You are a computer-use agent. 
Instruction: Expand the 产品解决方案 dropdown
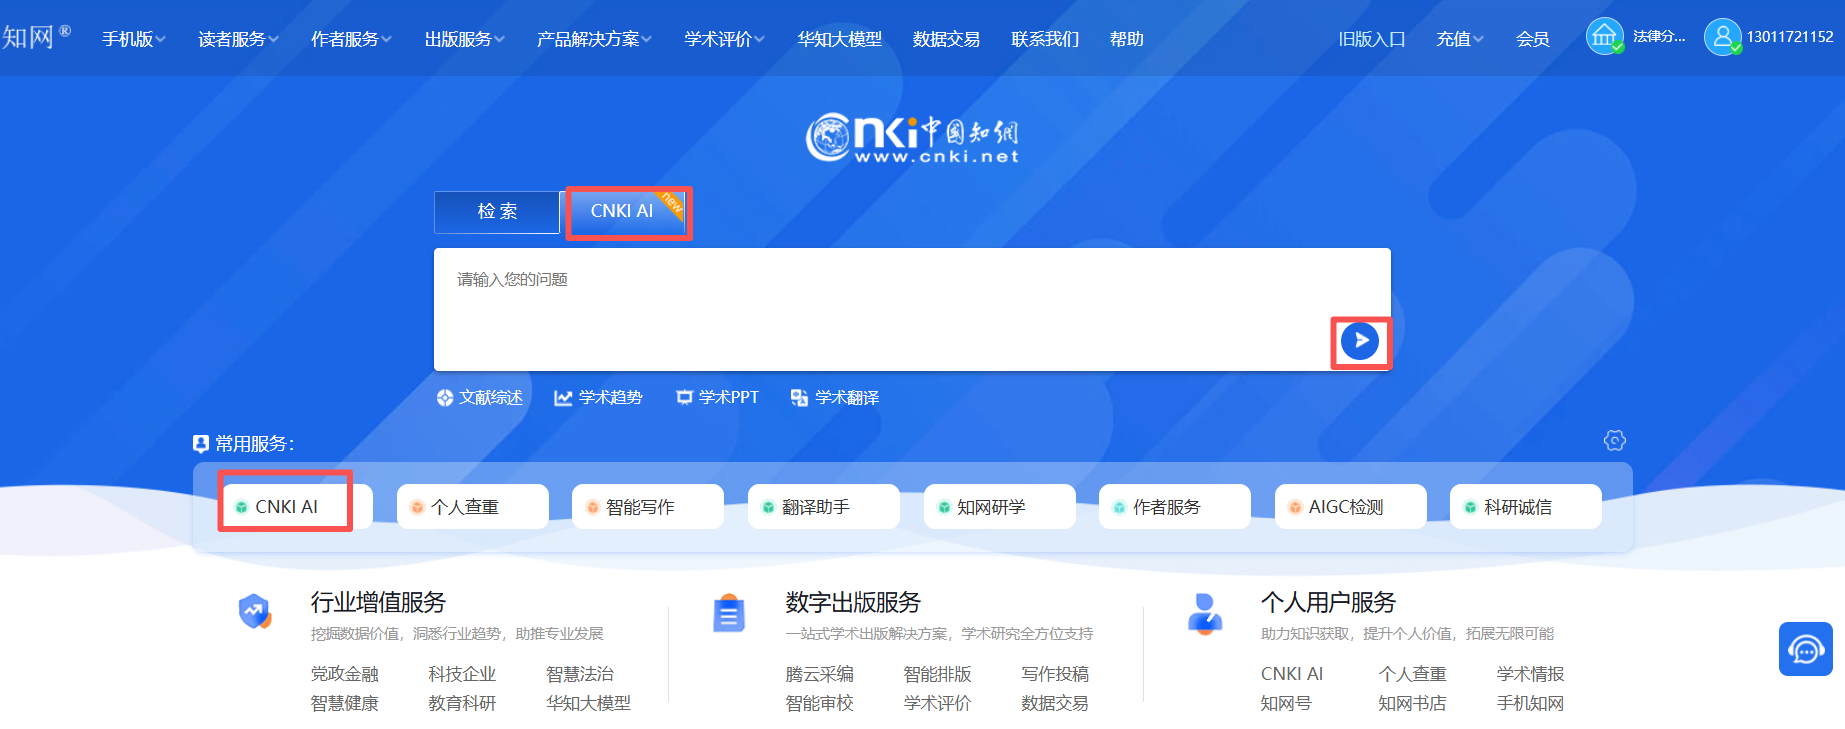[594, 39]
